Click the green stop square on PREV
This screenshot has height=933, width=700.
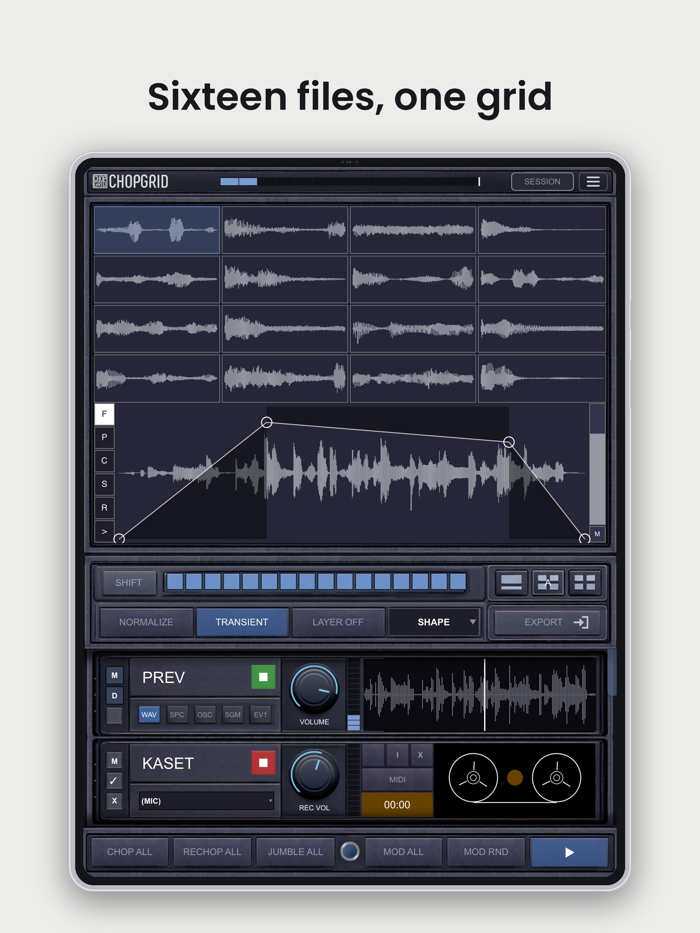tap(263, 677)
